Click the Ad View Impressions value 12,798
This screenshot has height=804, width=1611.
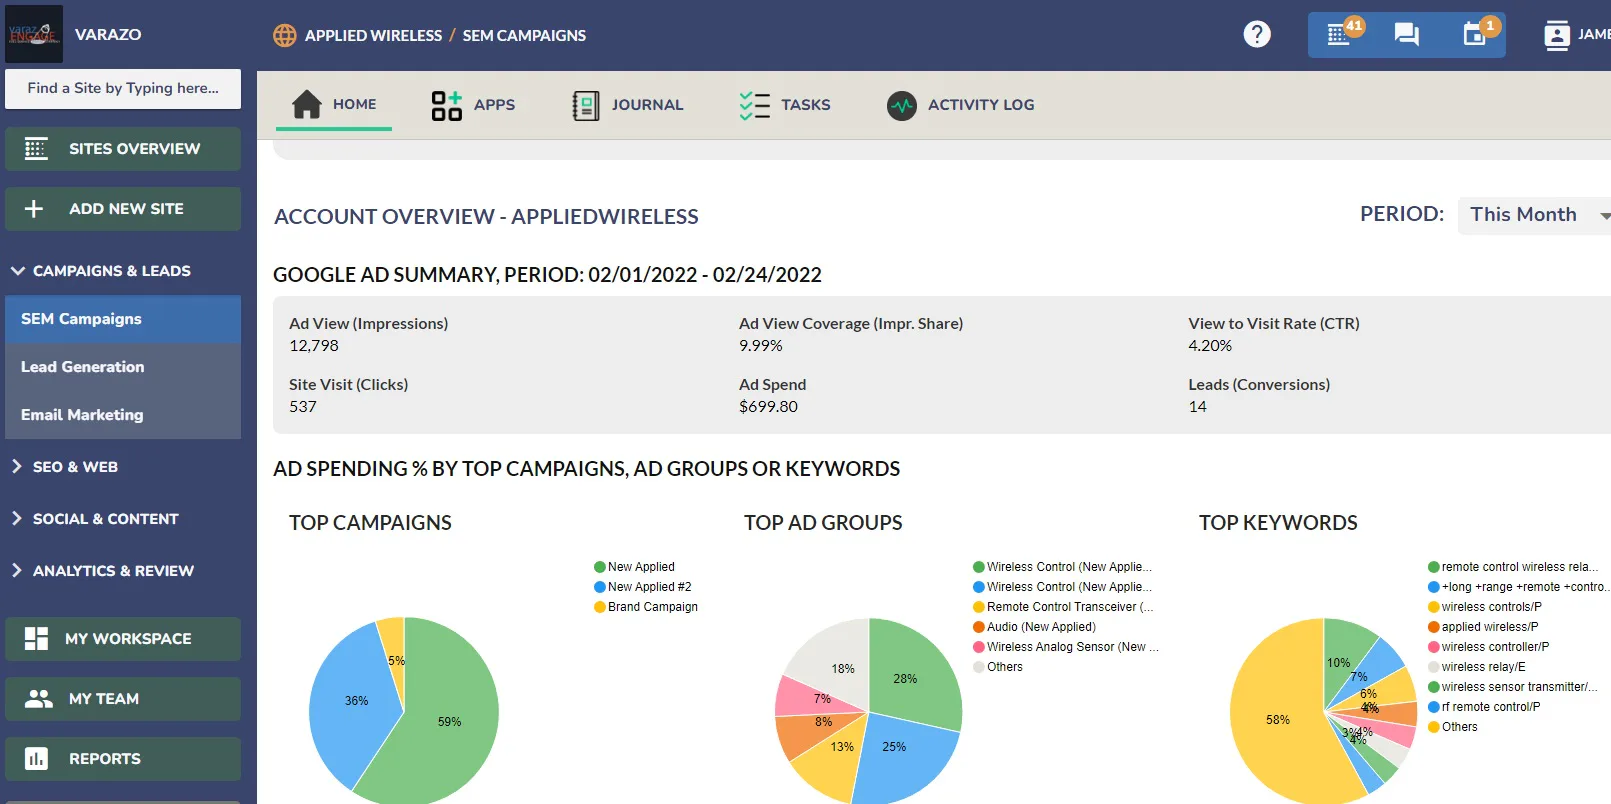point(314,346)
